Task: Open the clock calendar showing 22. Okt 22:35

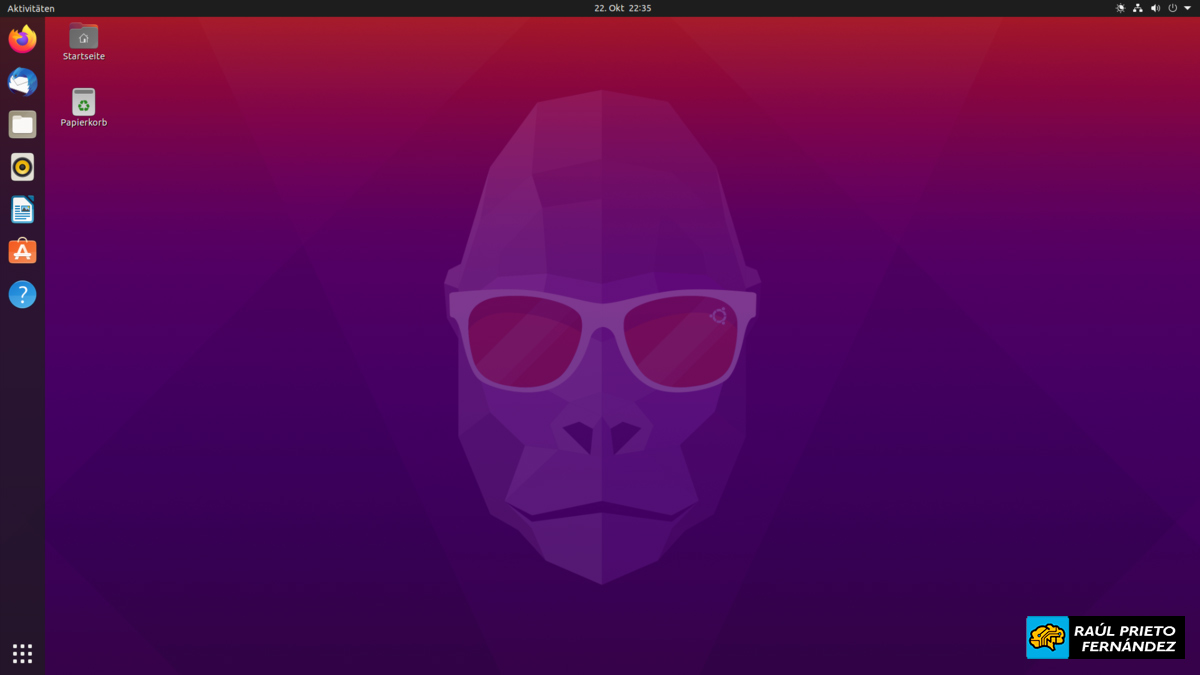Action: pyautogui.click(x=622, y=8)
